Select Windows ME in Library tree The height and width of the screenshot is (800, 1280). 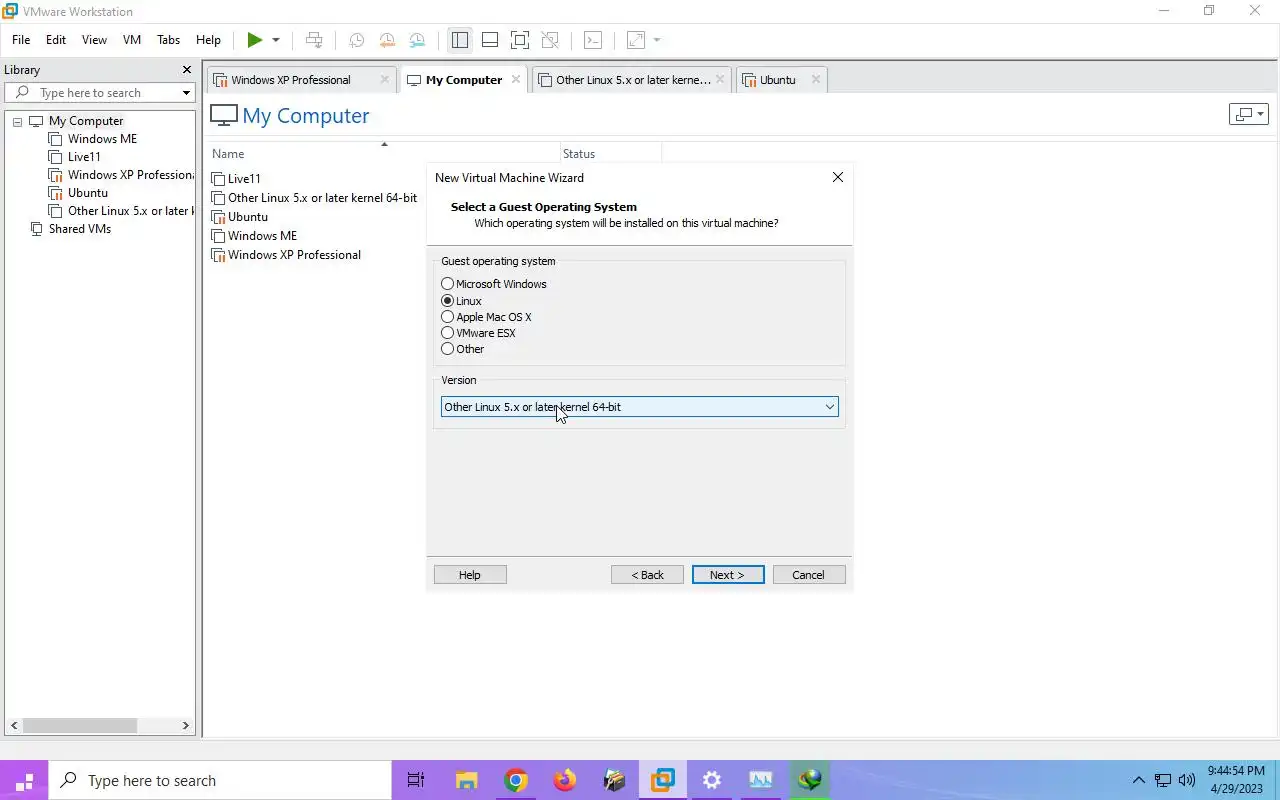click(x=102, y=139)
